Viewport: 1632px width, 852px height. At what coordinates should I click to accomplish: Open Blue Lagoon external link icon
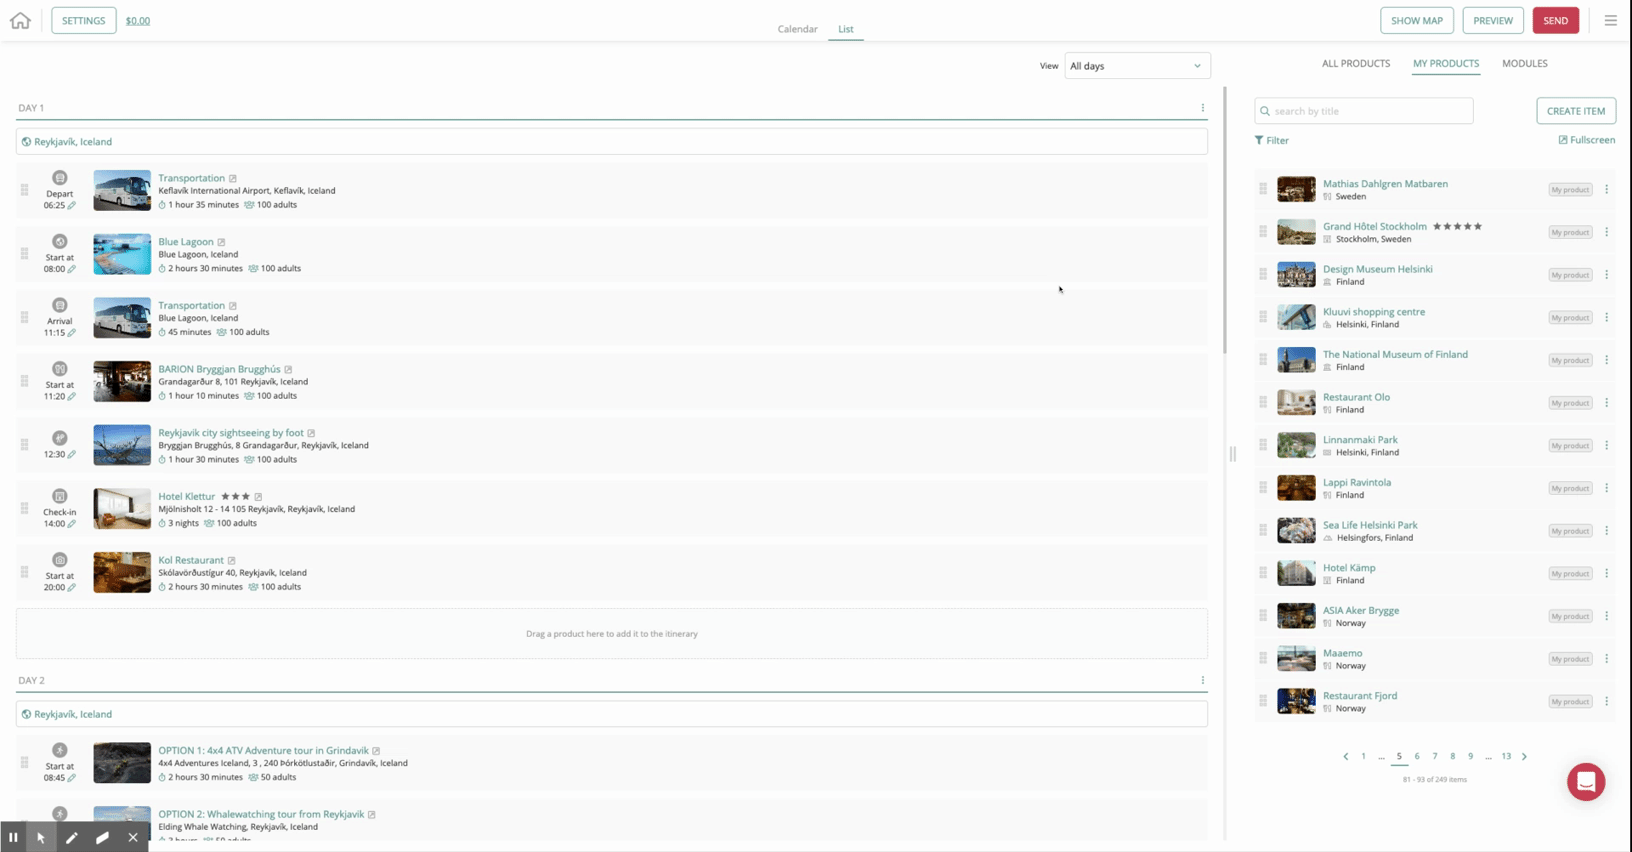[x=222, y=242]
